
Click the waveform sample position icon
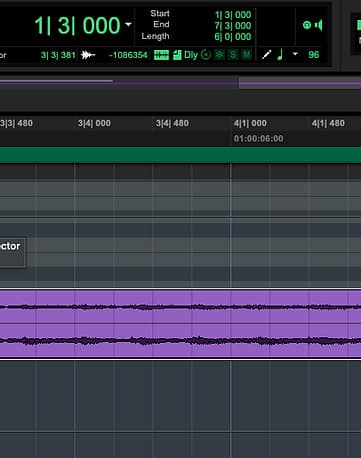[88, 55]
